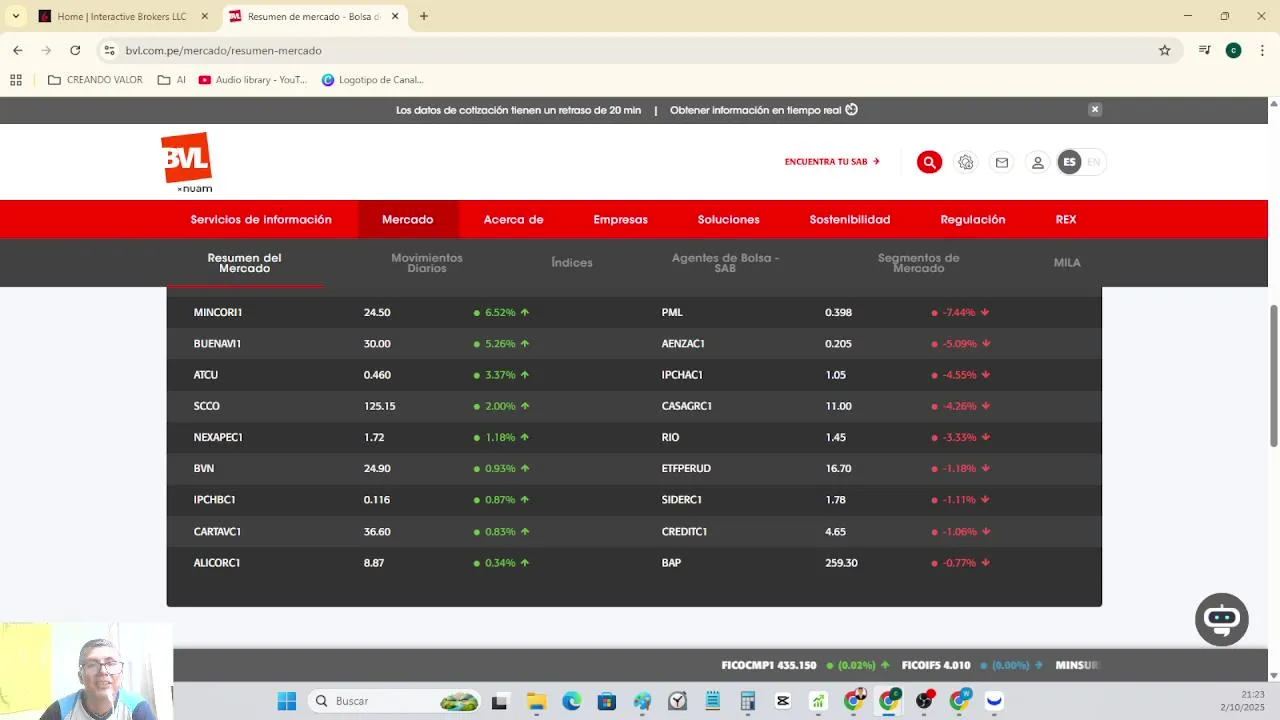Click the BAP stock ticker

point(671,563)
